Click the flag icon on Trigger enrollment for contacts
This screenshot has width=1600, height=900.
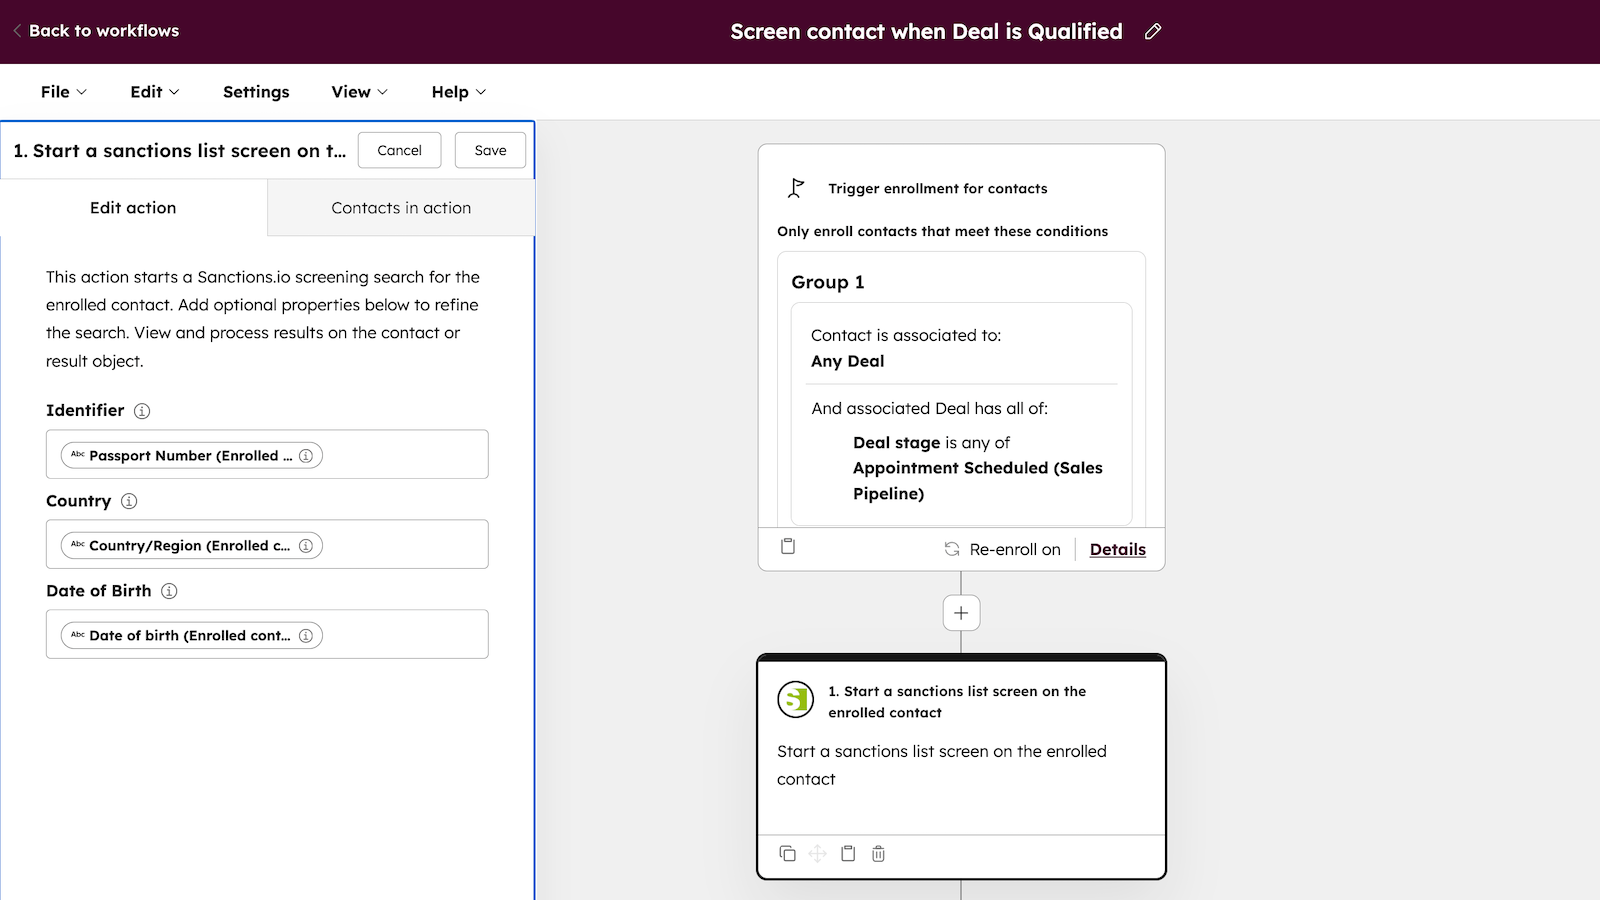(x=795, y=187)
